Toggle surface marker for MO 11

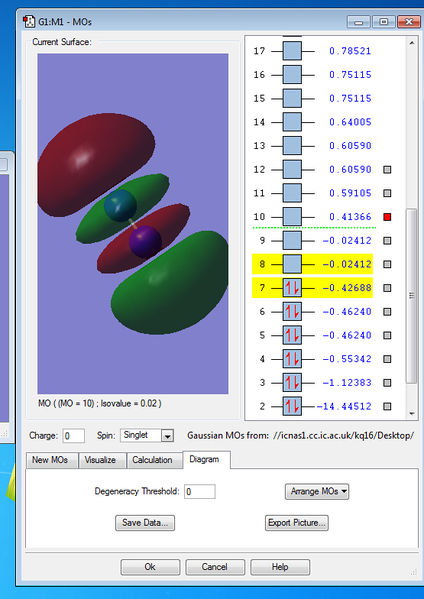pos(387,193)
